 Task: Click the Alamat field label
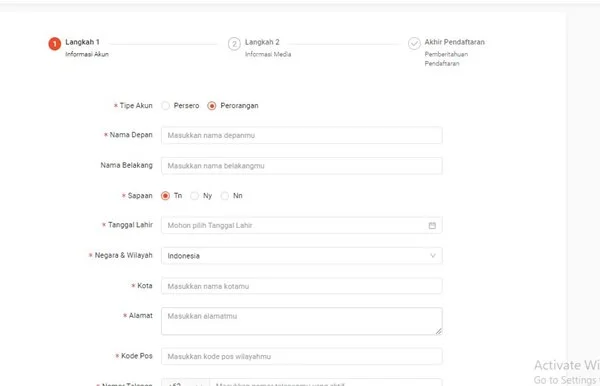pos(140,316)
